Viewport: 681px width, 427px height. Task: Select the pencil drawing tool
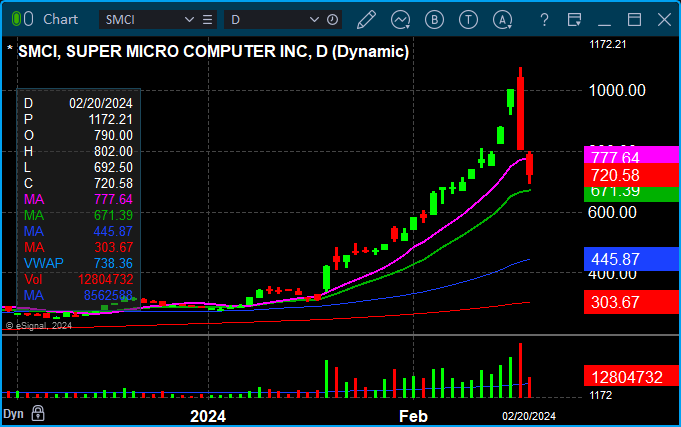[x=366, y=20]
